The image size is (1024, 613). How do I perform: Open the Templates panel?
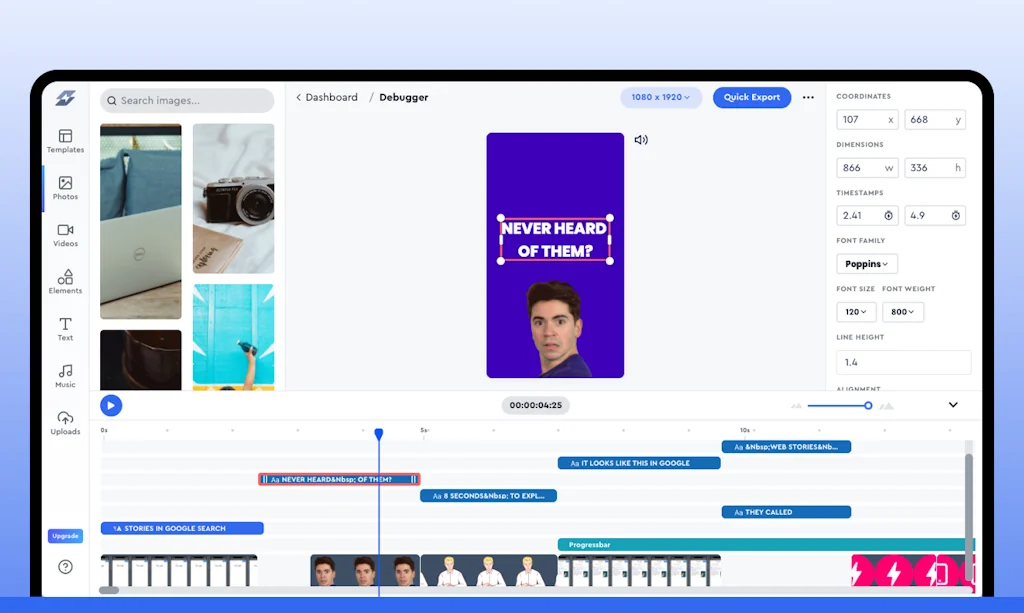click(65, 141)
